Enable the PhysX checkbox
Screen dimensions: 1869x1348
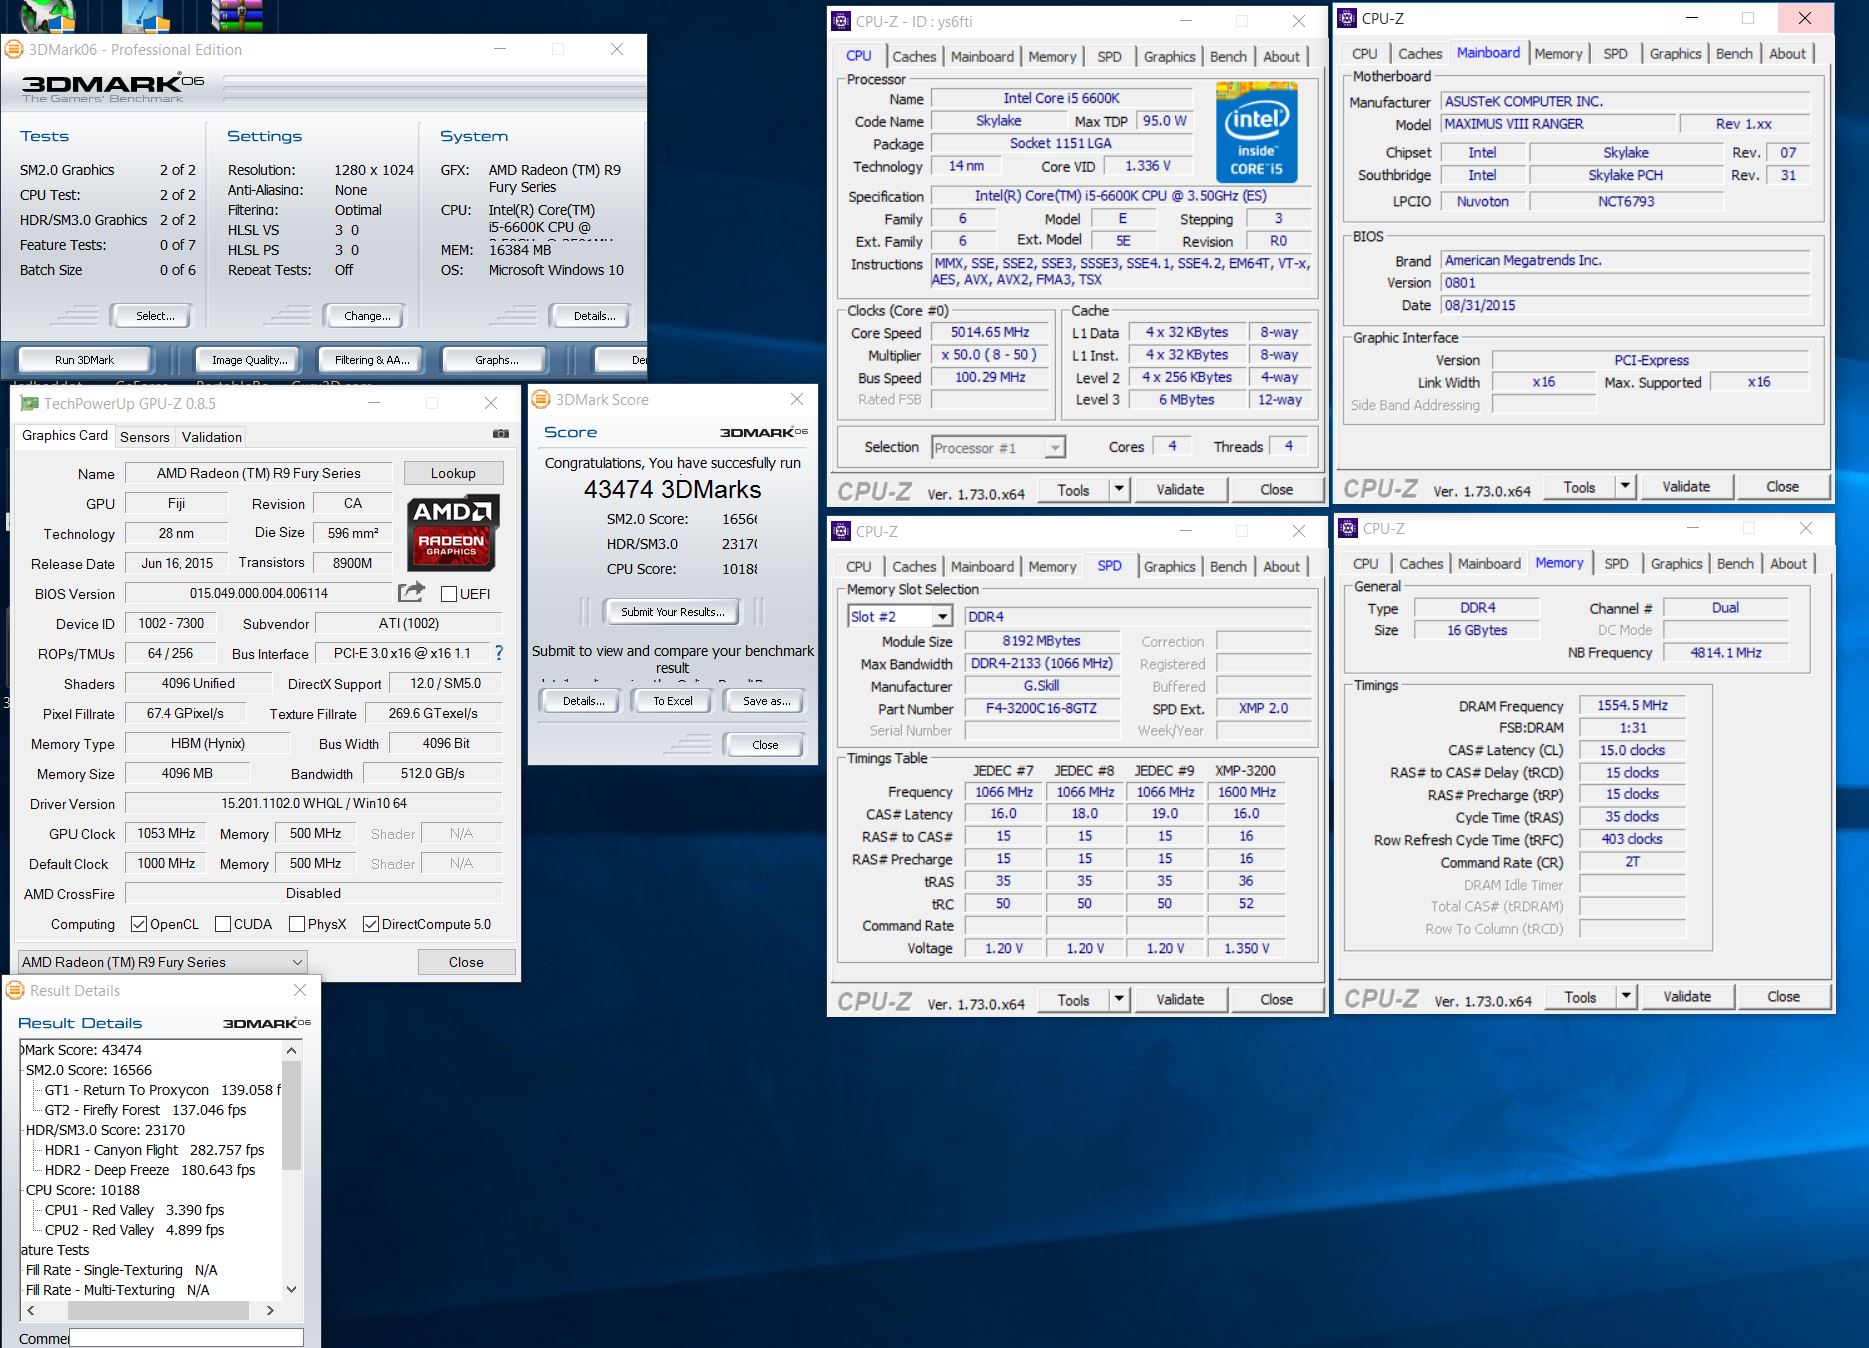pos(297,924)
